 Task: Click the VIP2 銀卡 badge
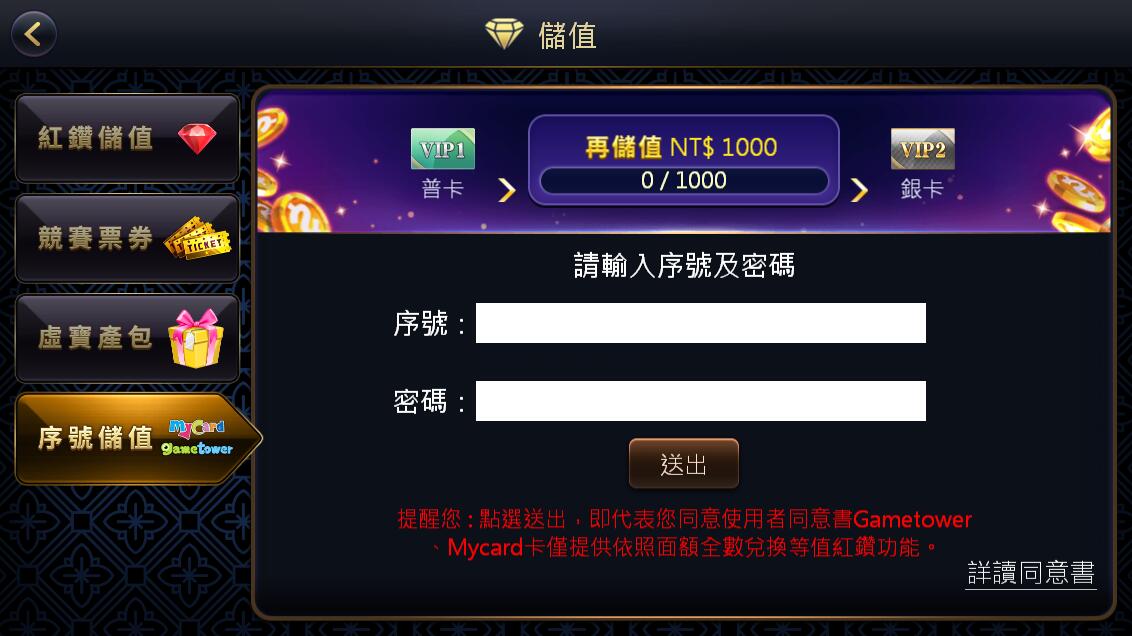tap(923, 164)
